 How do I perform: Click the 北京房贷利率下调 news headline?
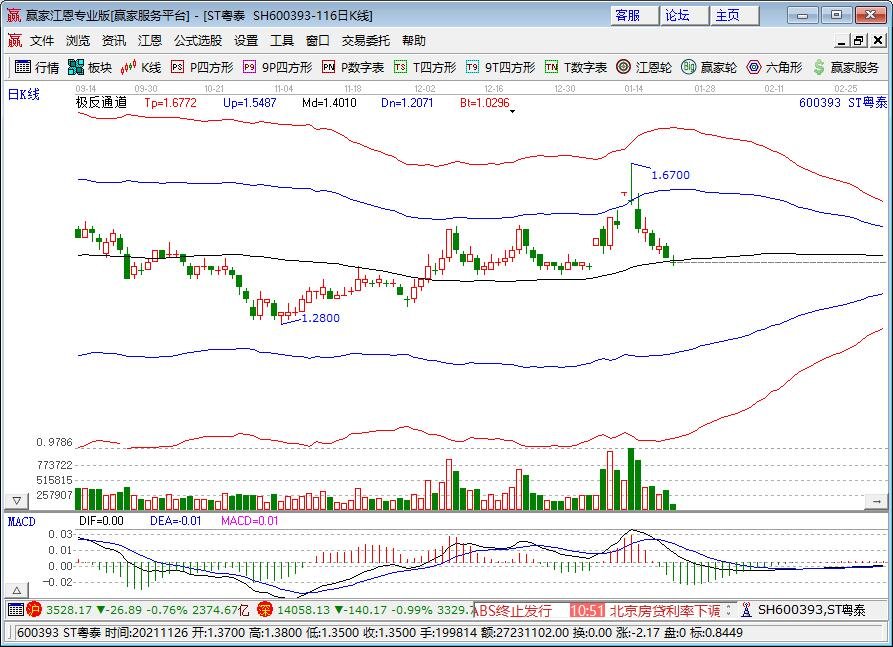(665, 611)
